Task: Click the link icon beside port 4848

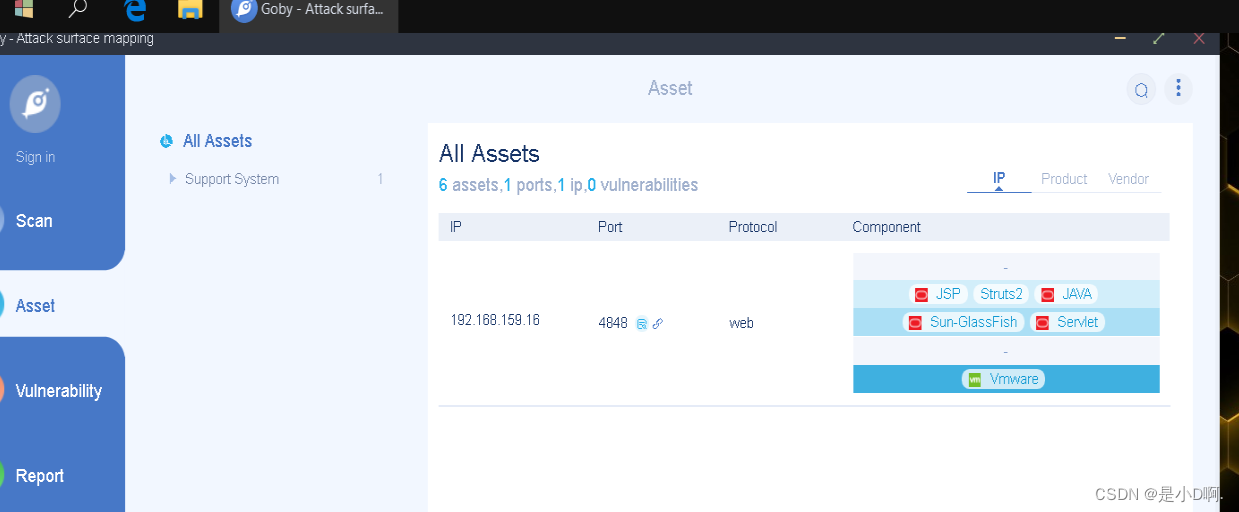Action: tap(657, 323)
